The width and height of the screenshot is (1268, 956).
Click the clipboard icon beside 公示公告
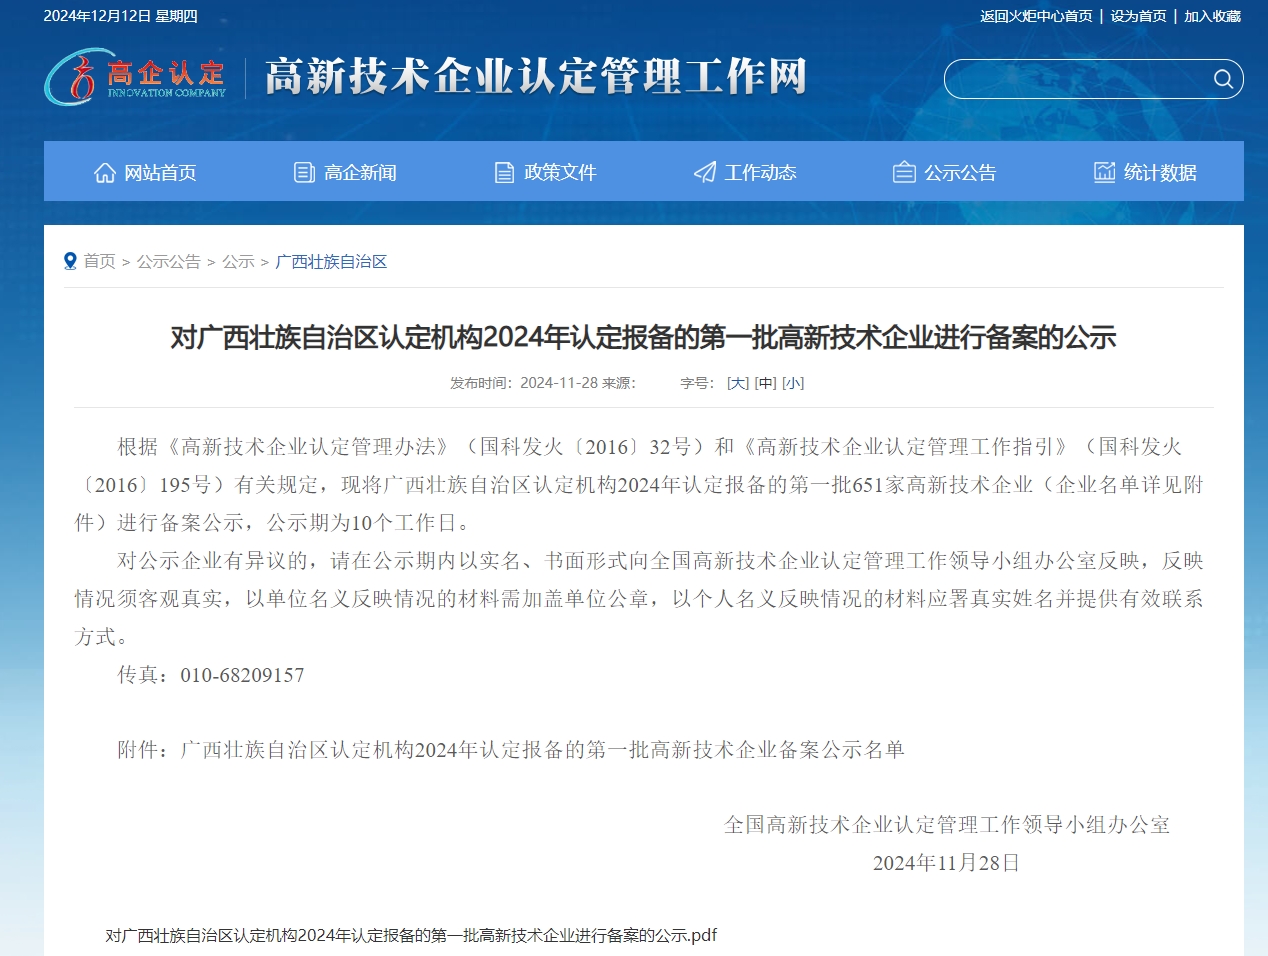click(904, 173)
